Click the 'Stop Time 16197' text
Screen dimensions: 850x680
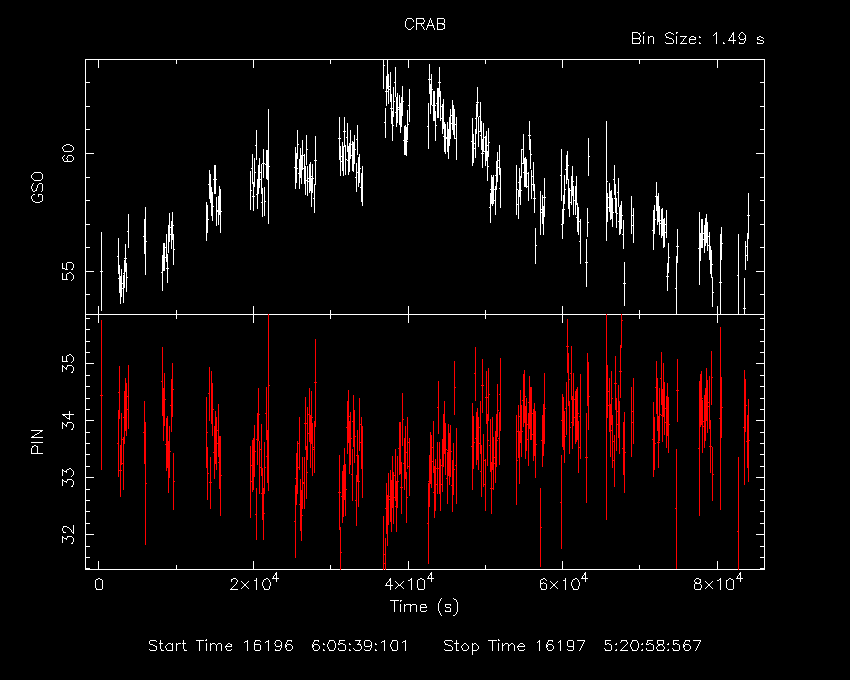point(514,646)
